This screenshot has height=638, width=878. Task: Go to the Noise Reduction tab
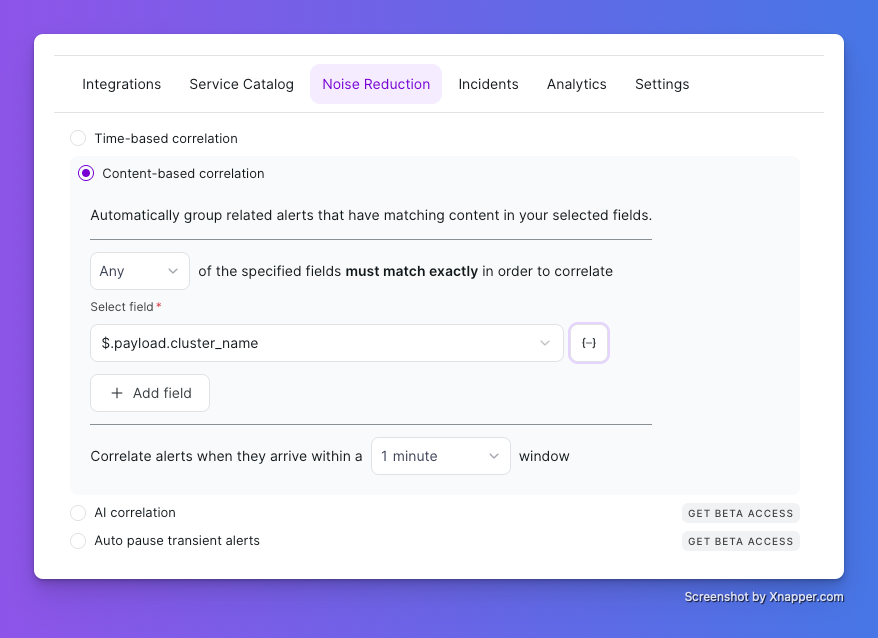tap(376, 84)
